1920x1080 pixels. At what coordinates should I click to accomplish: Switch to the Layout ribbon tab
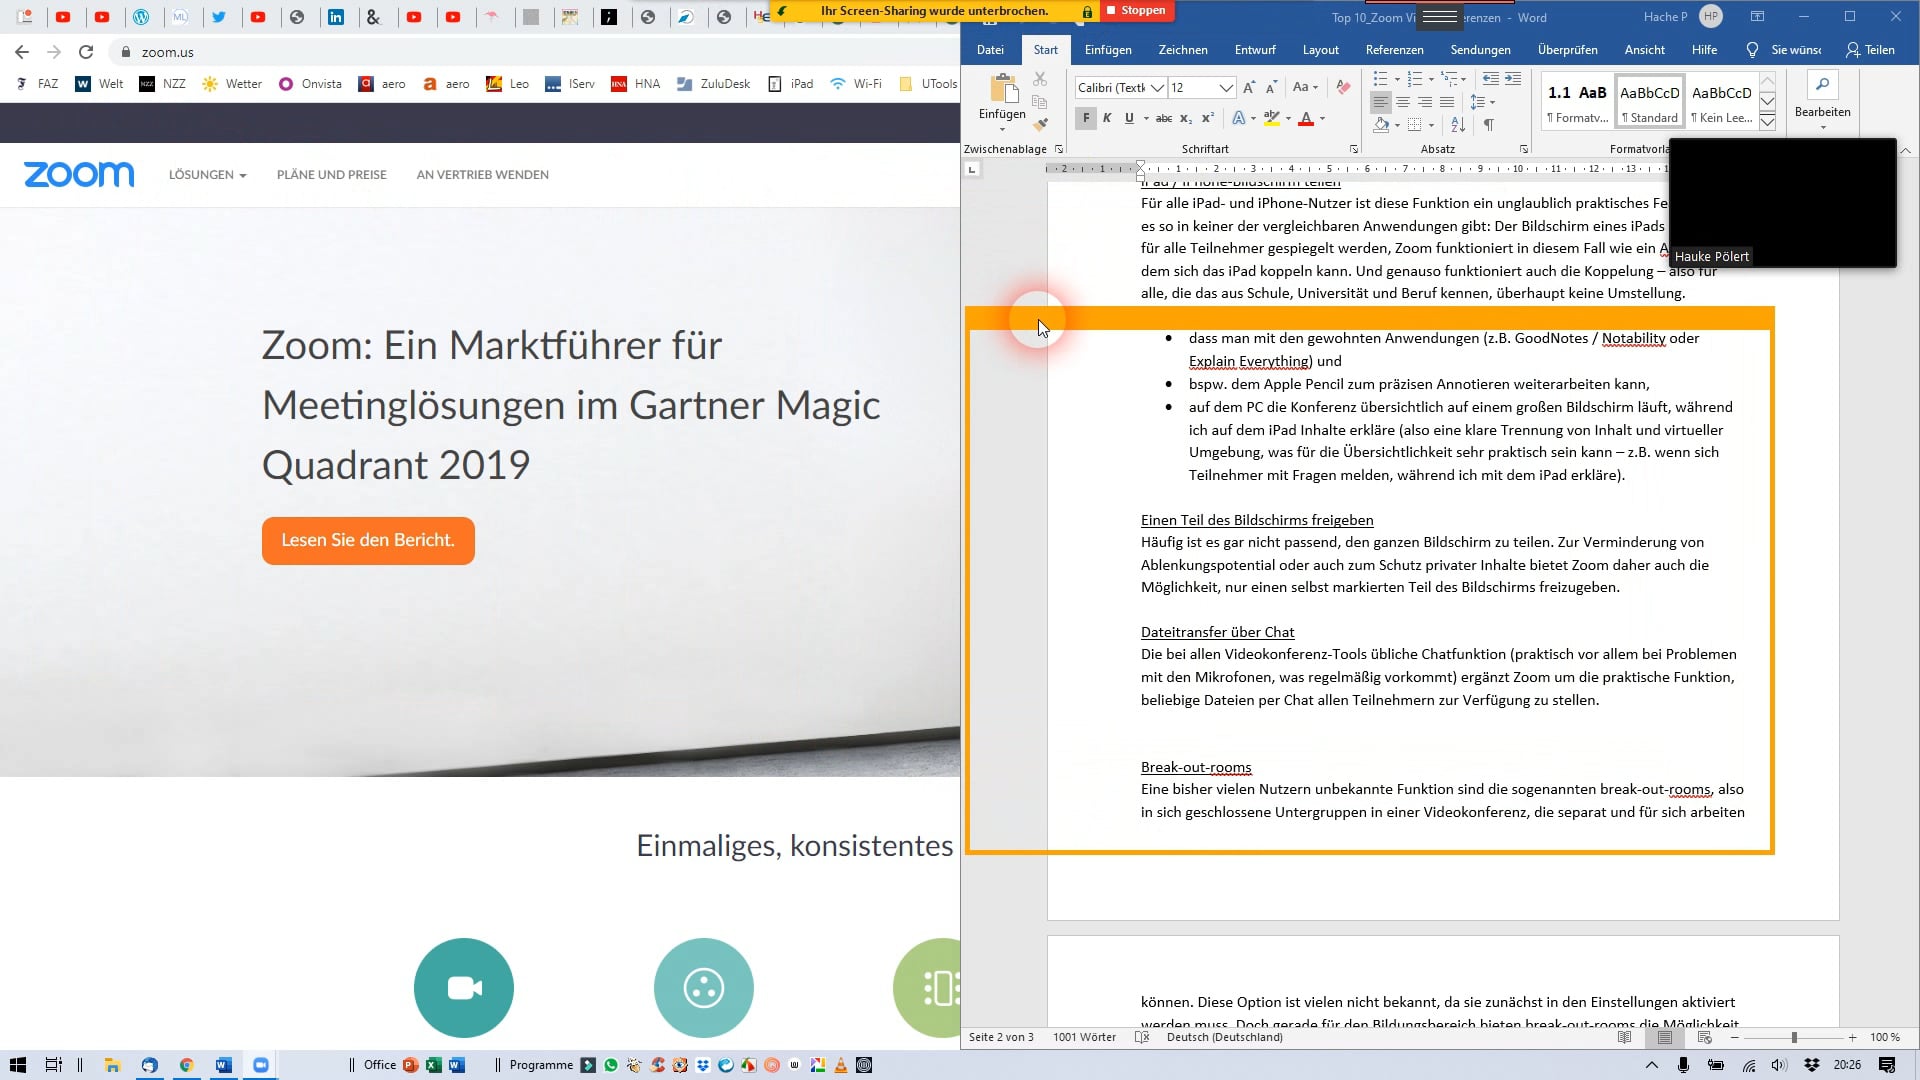1320,50
